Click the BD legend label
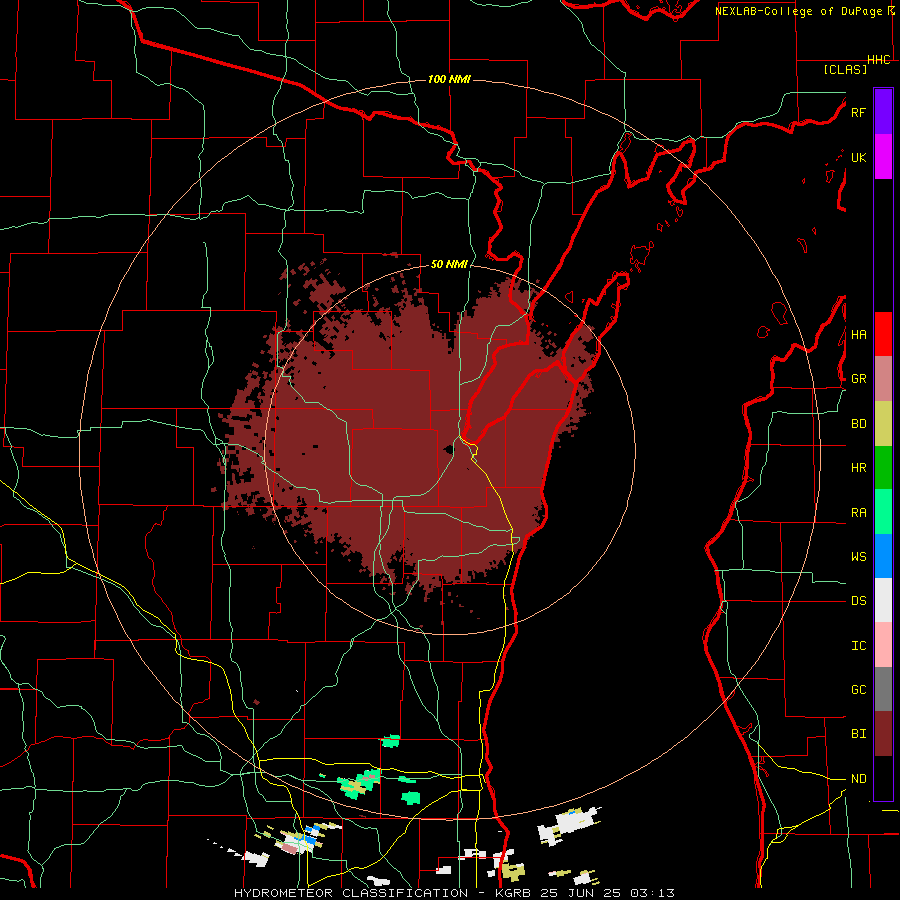 [x=858, y=424]
